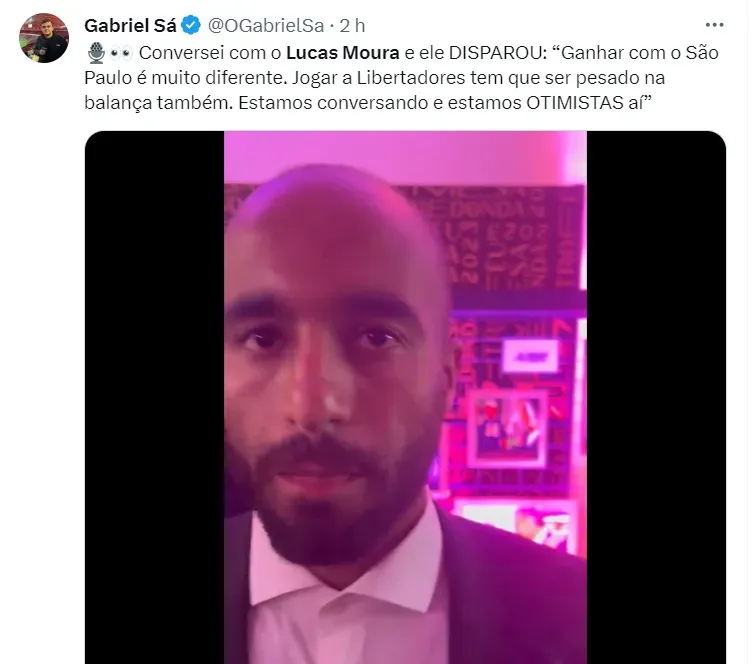Screen dimensions: 751x664
Task: Click the microphone emoji in the tweet
Action: pos(96,53)
